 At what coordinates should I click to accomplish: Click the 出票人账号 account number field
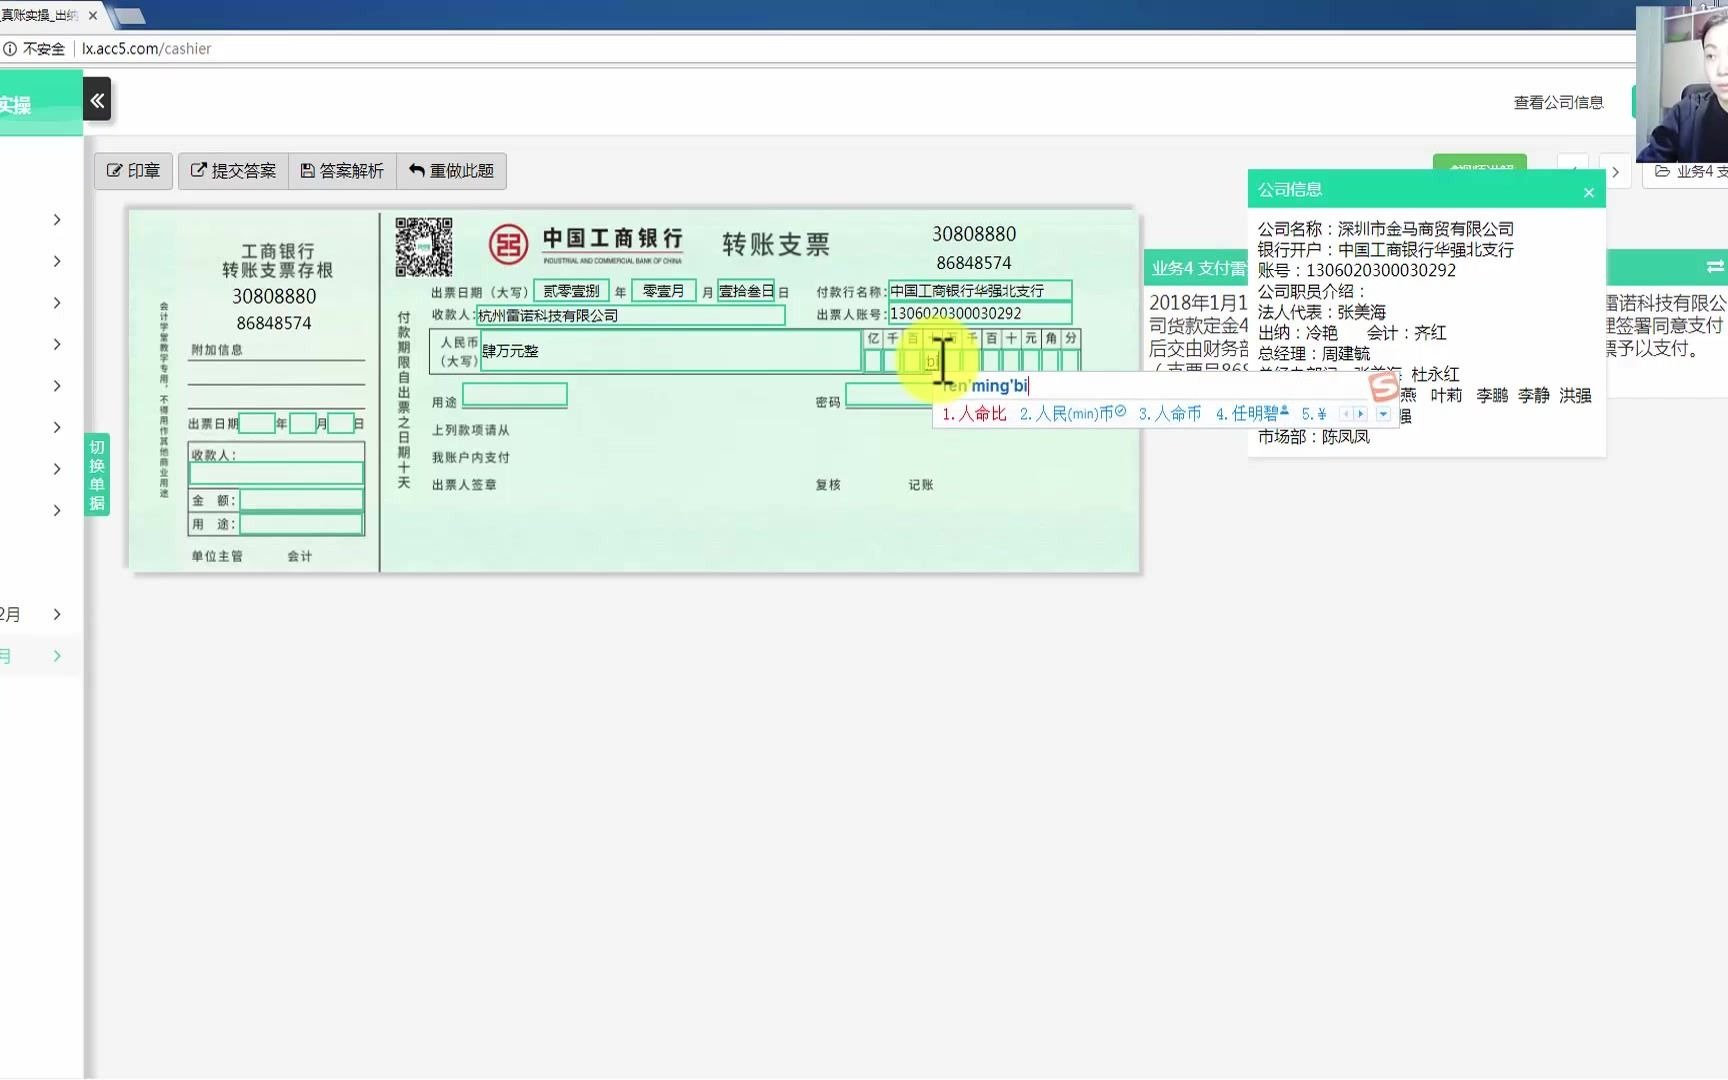(980, 314)
